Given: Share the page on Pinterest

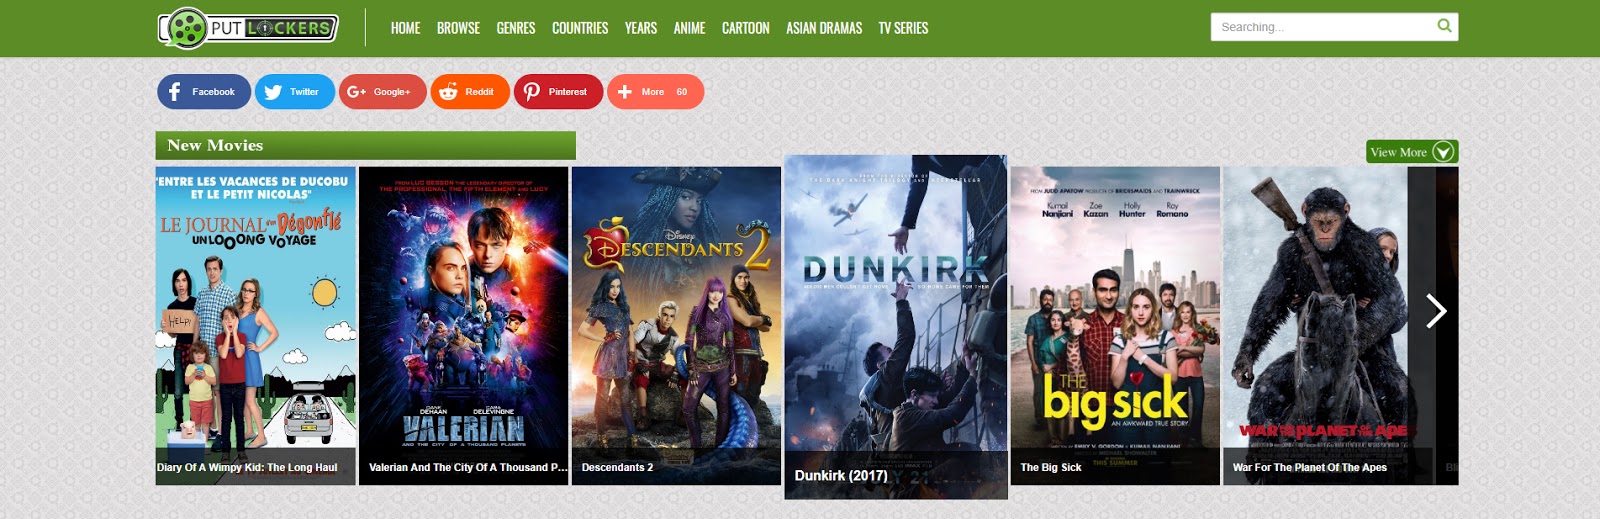Looking at the screenshot, I should pos(558,91).
